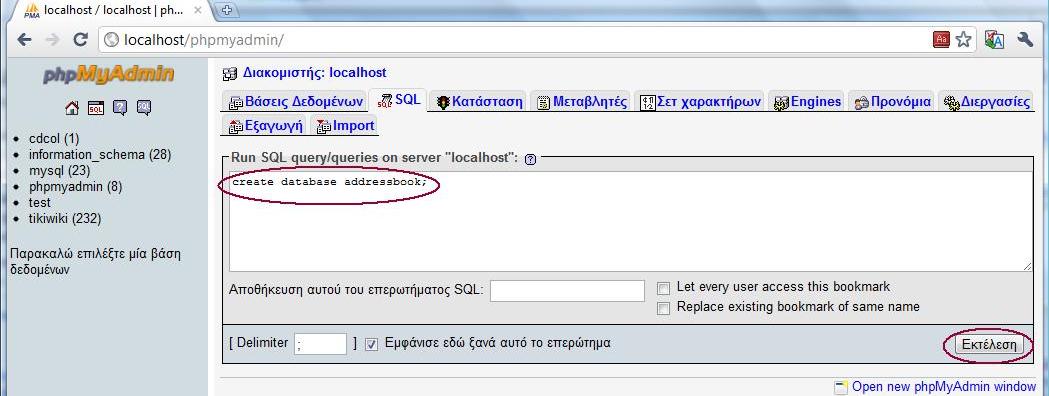Screen dimensions: 1049x396
Task: Open the Σετ χαρακτήρων tab
Action: click(700, 102)
